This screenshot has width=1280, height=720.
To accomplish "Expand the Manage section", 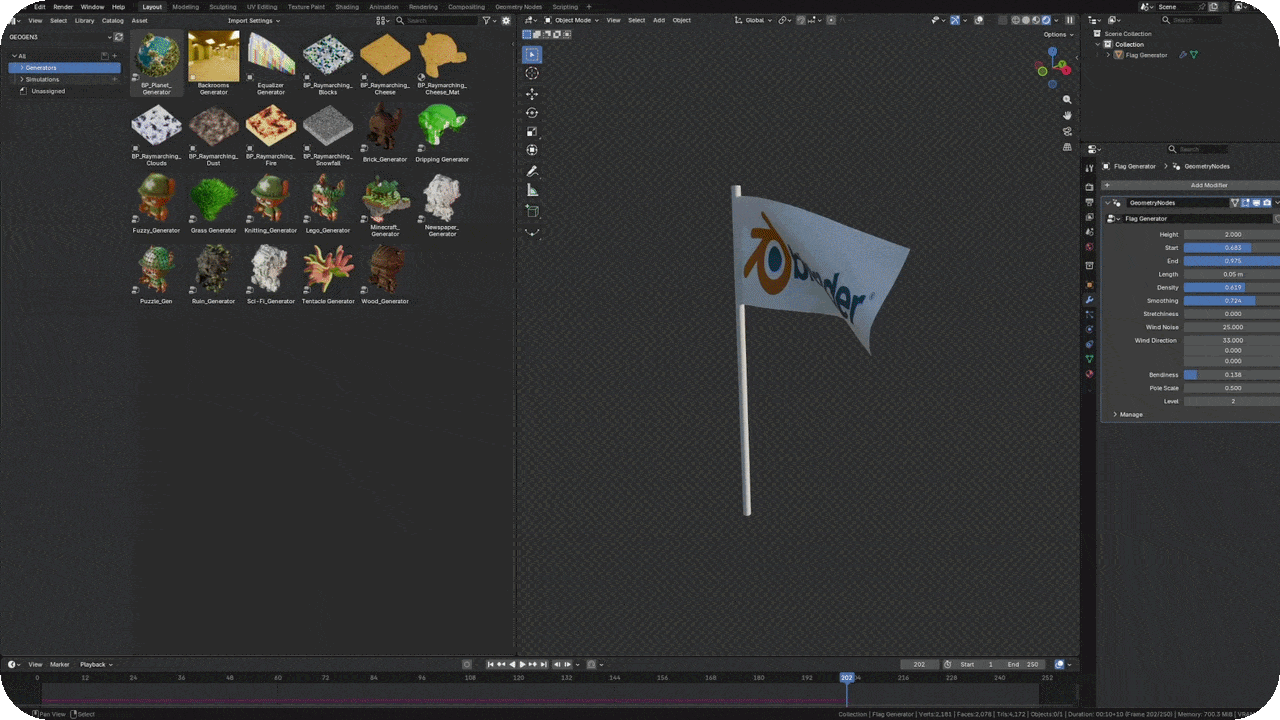I will (1131, 414).
